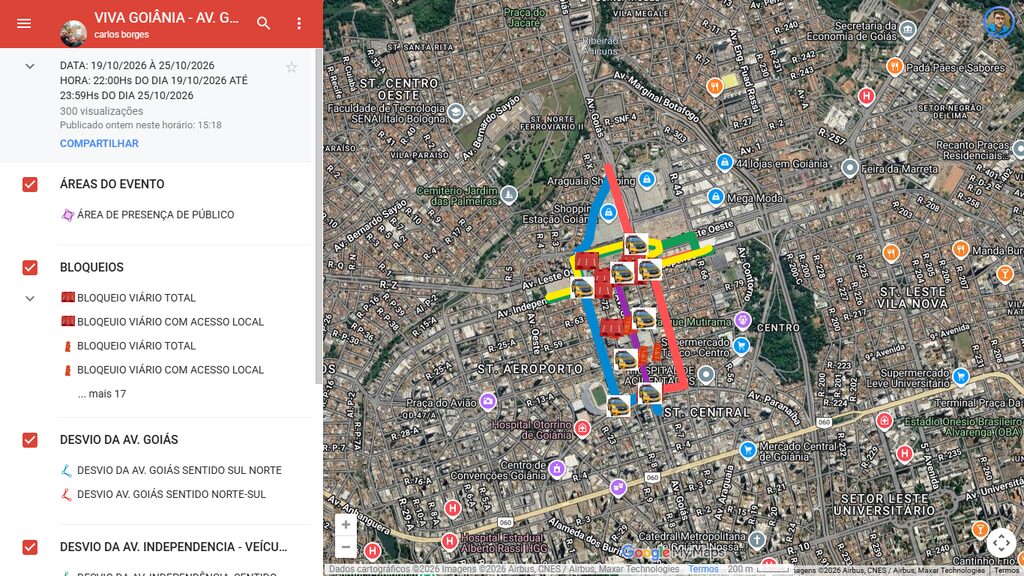Zoom in on the map
Image resolution: width=1024 pixels, height=576 pixels.
[x=346, y=524]
